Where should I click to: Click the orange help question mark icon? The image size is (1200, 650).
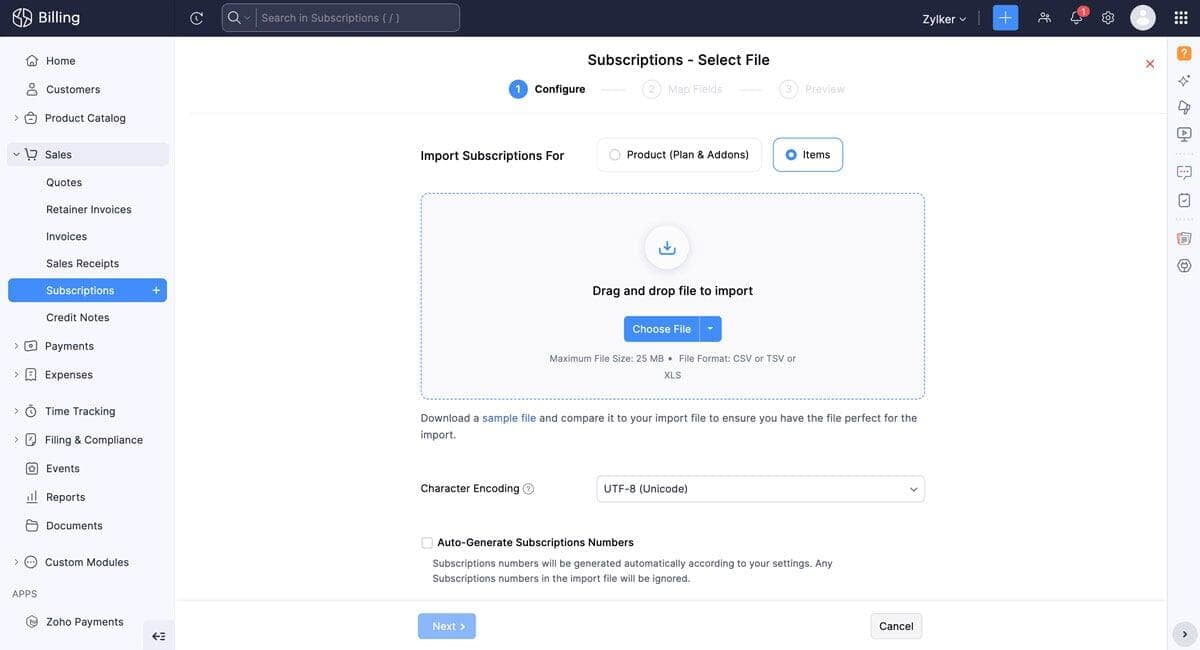(1184, 53)
